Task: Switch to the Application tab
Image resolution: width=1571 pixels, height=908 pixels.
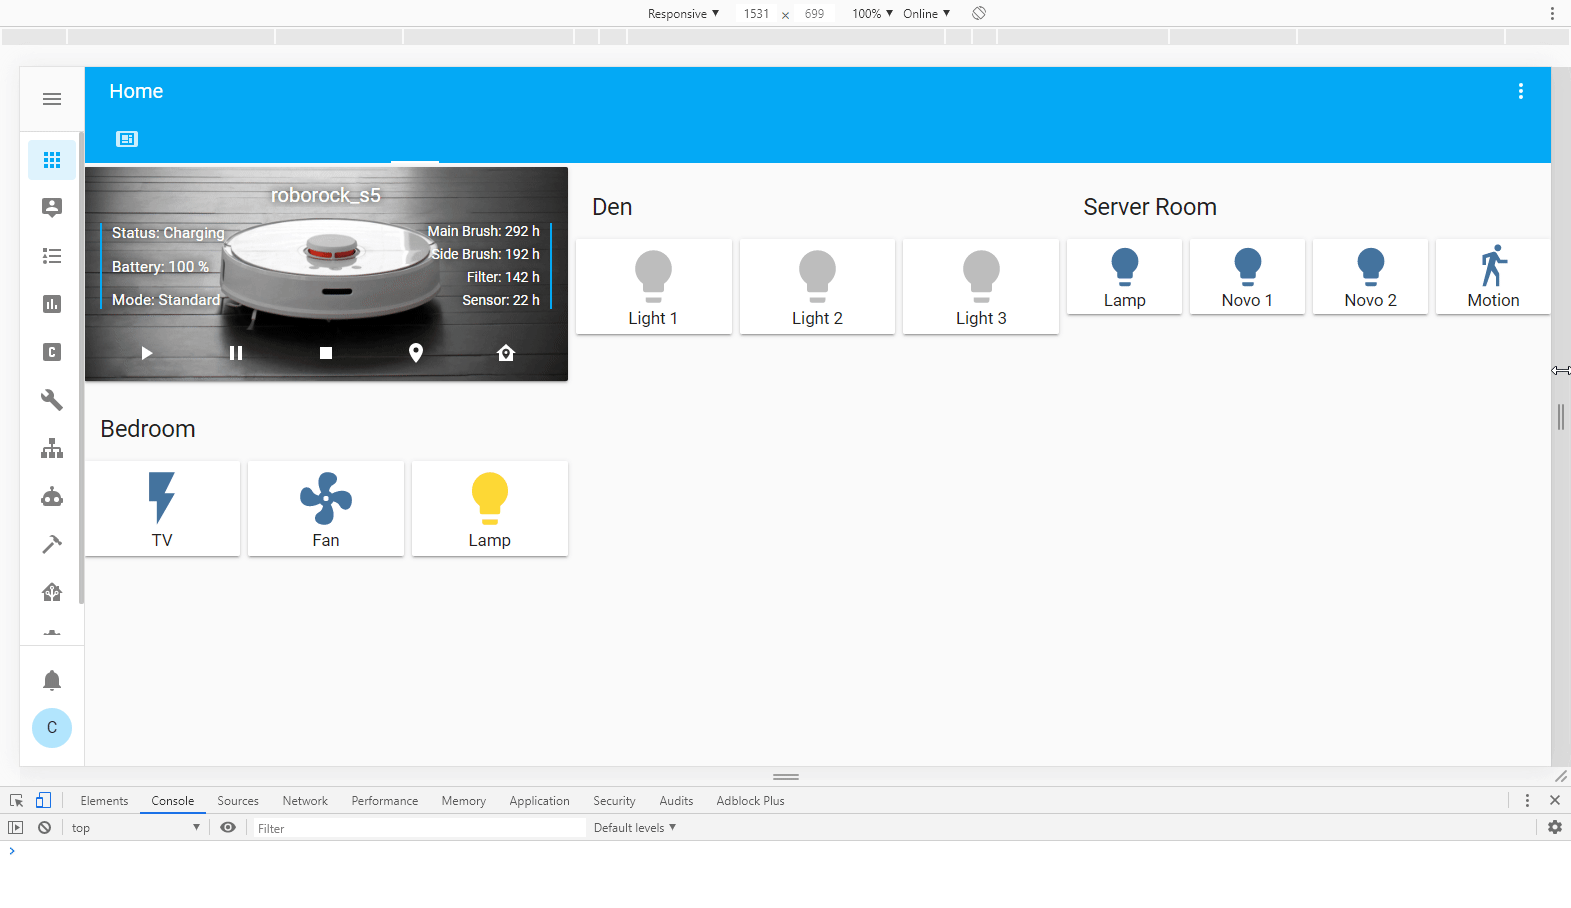Action: [539, 800]
